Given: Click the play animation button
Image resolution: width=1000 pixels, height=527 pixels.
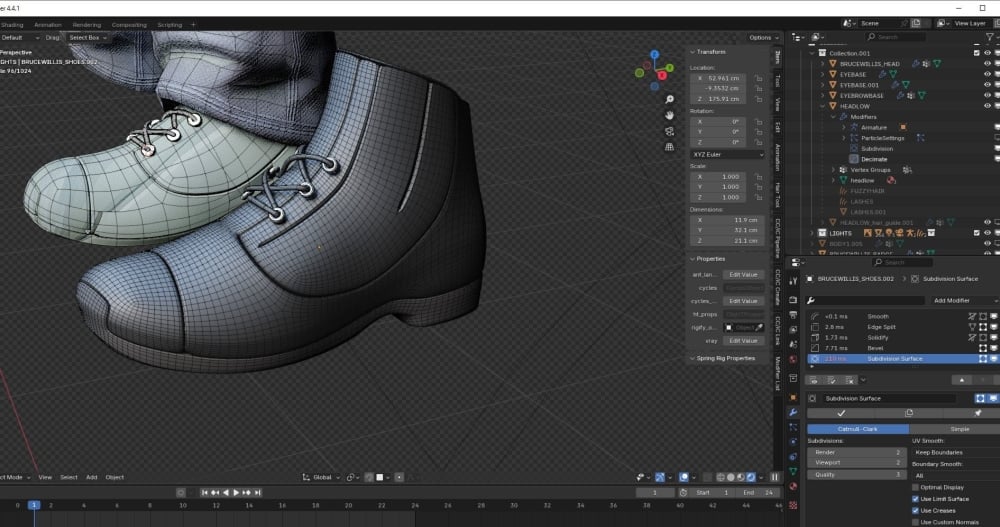Looking at the screenshot, I should point(236,492).
